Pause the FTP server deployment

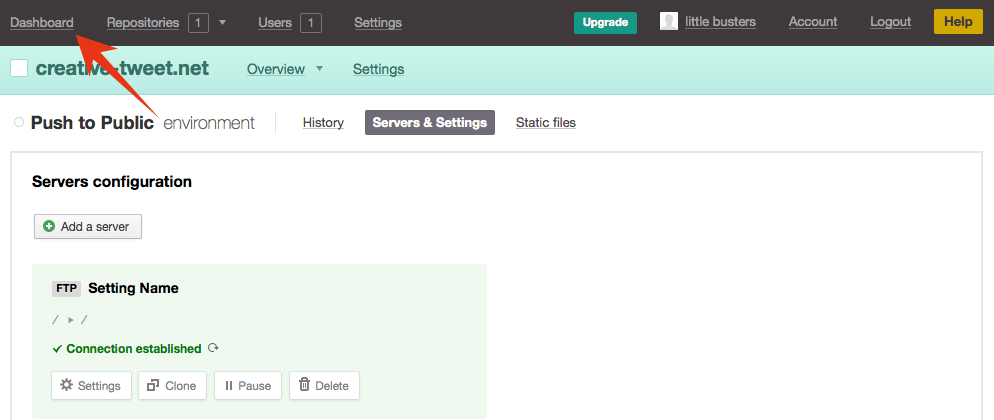pyautogui.click(x=247, y=385)
